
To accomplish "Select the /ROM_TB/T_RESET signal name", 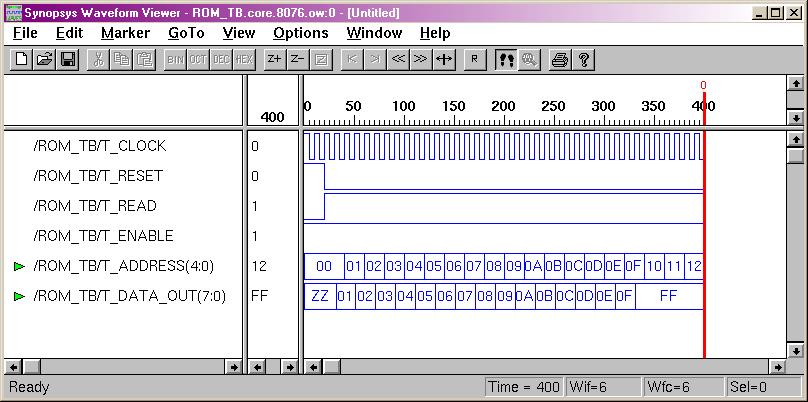I will click(x=98, y=176).
